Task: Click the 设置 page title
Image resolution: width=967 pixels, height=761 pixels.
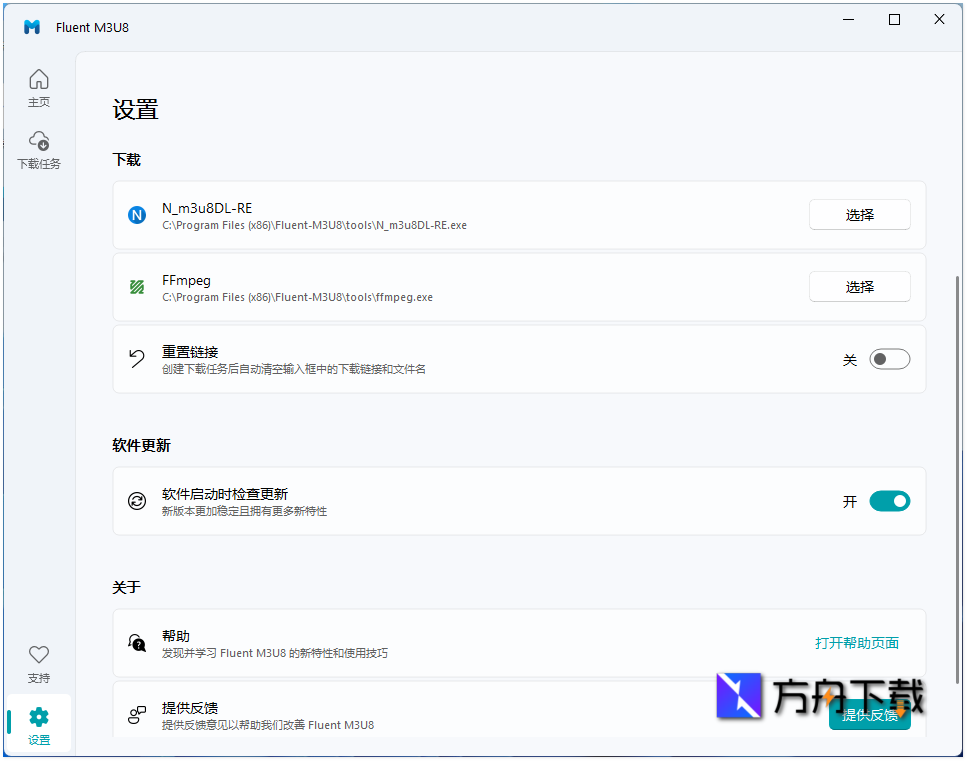Action: click(x=135, y=110)
